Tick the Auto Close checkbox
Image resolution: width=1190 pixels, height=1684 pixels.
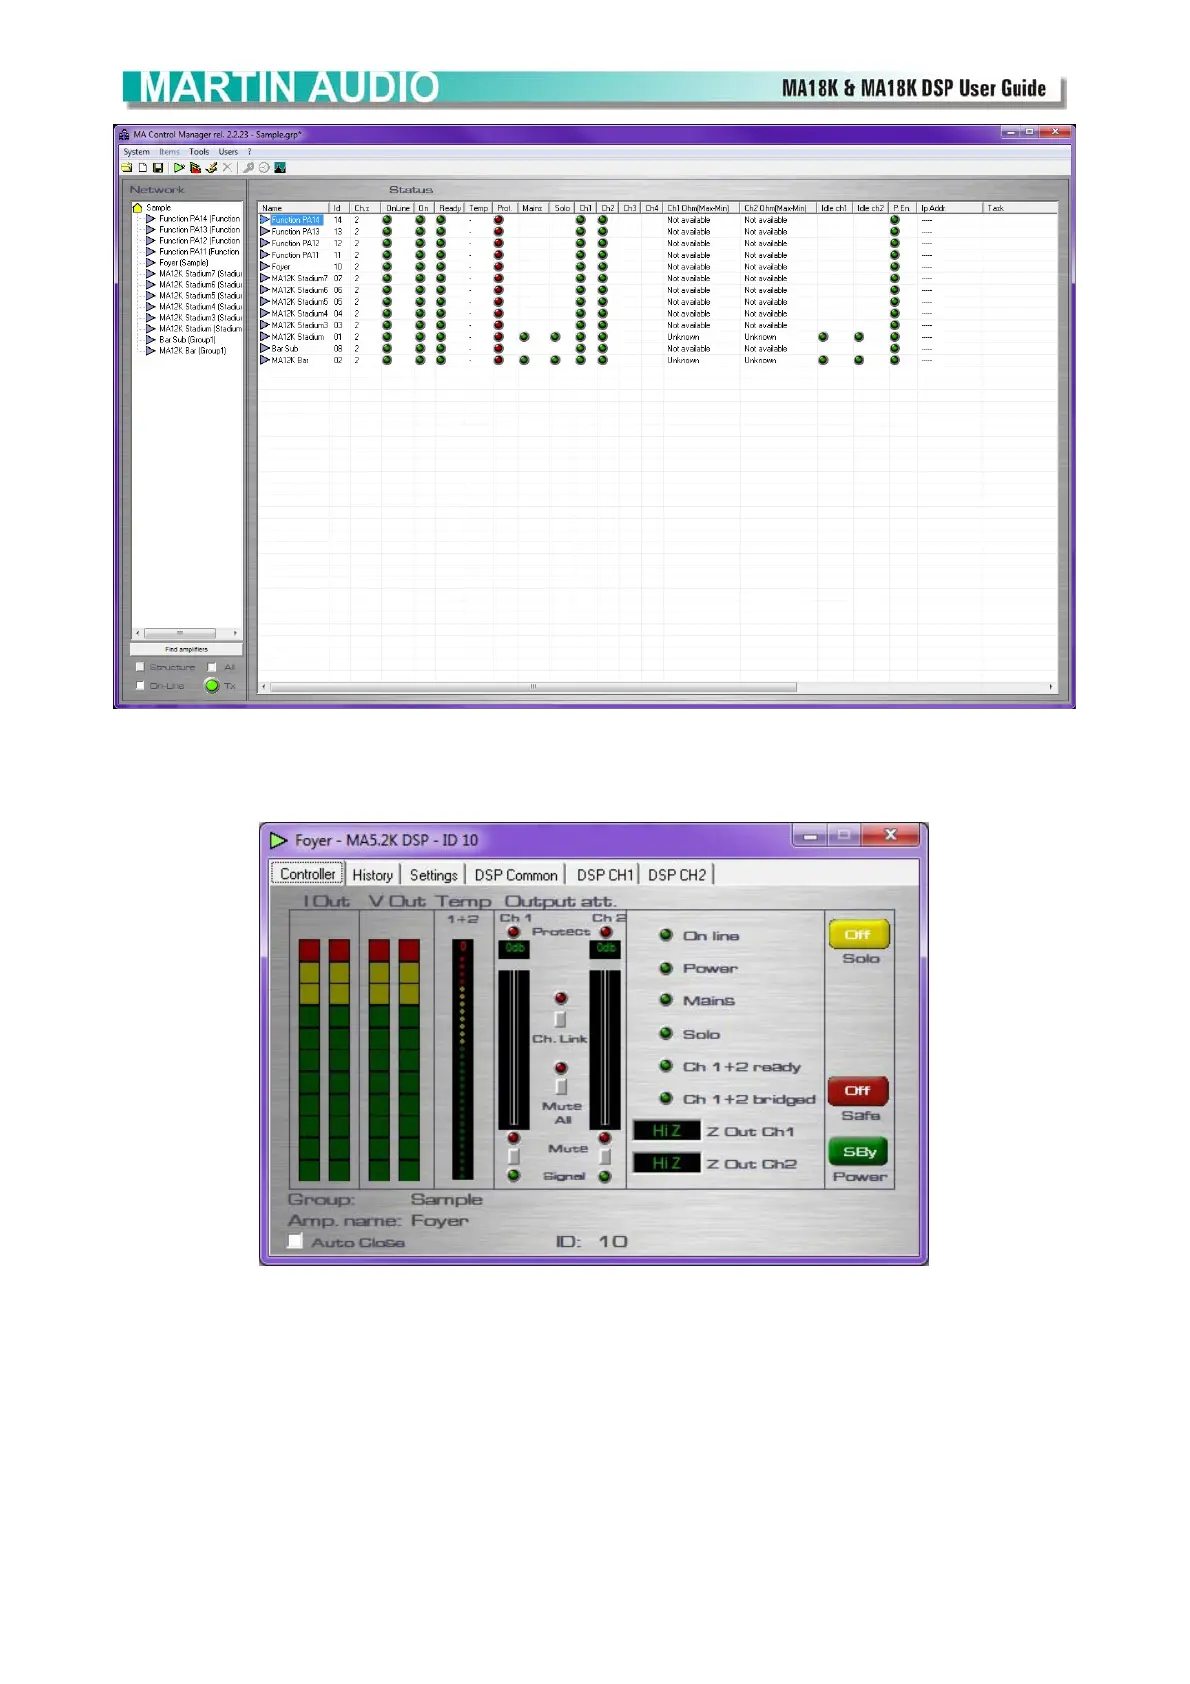[x=295, y=1241]
